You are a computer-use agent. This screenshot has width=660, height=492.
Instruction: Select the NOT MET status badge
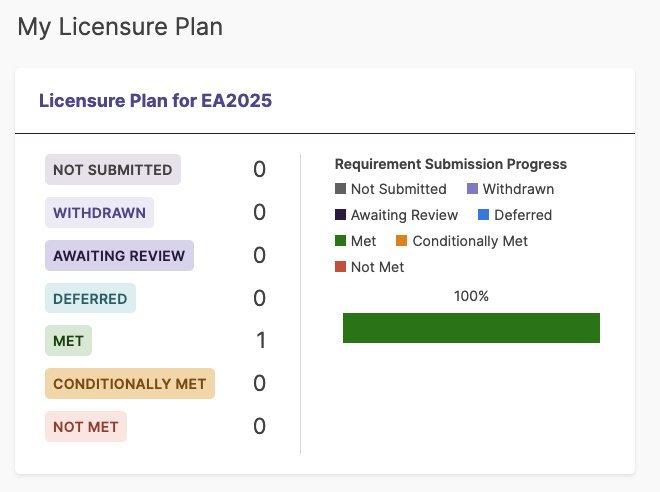(x=86, y=427)
